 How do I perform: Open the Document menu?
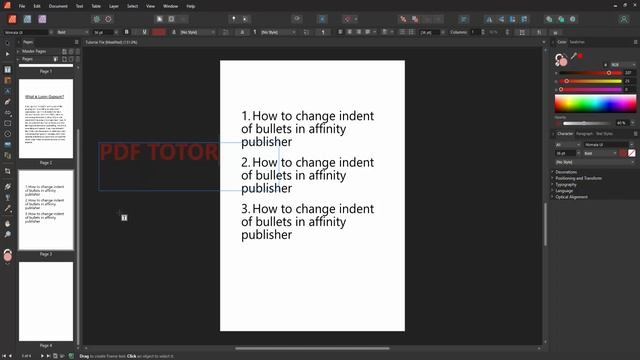coord(58,6)
